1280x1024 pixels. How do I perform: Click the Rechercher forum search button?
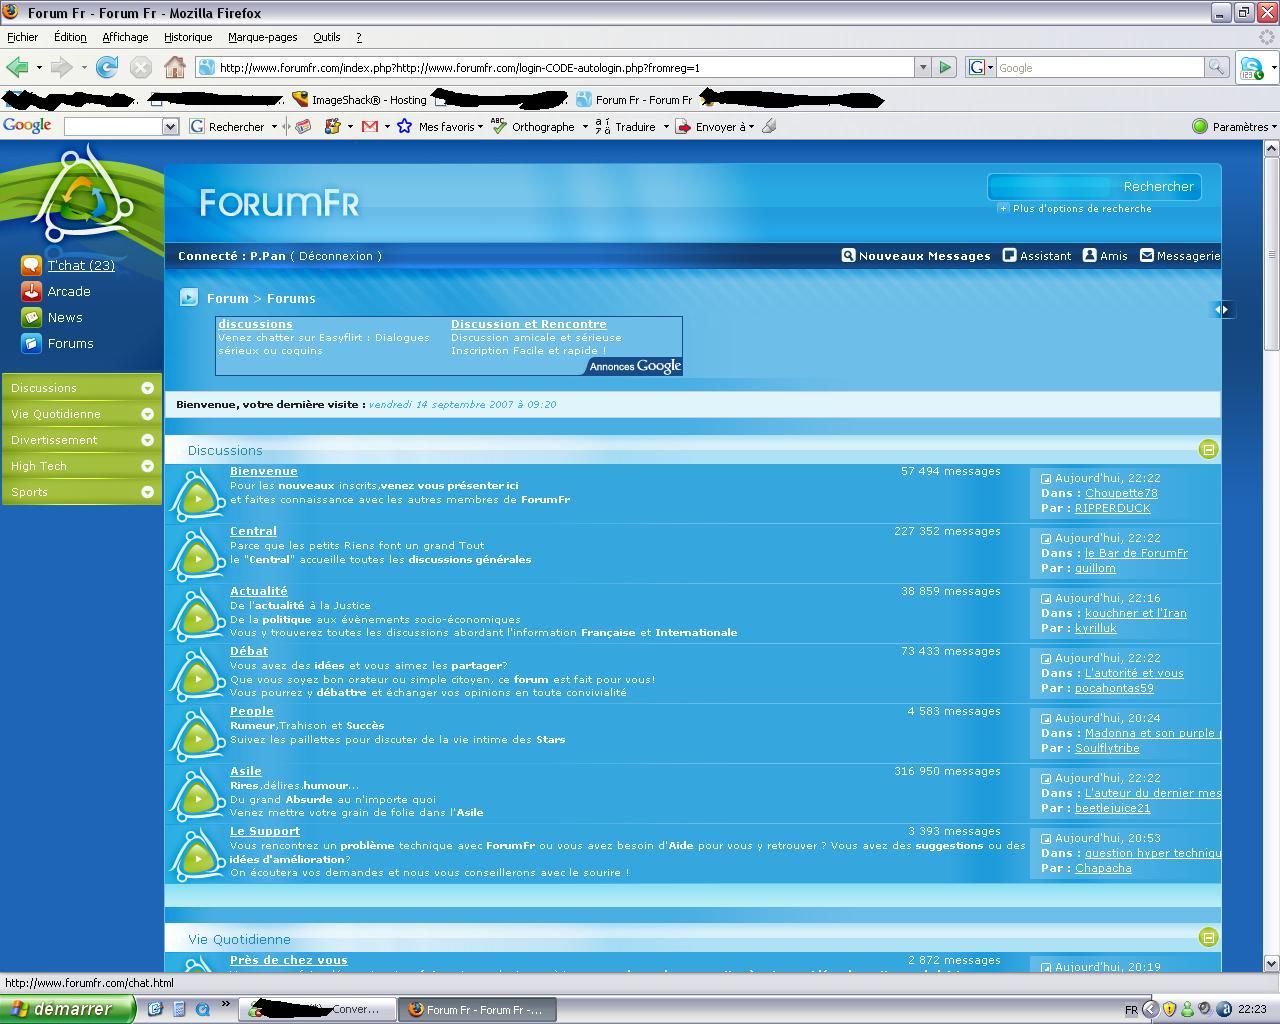pyautogui.click(x=1158, y=186)
